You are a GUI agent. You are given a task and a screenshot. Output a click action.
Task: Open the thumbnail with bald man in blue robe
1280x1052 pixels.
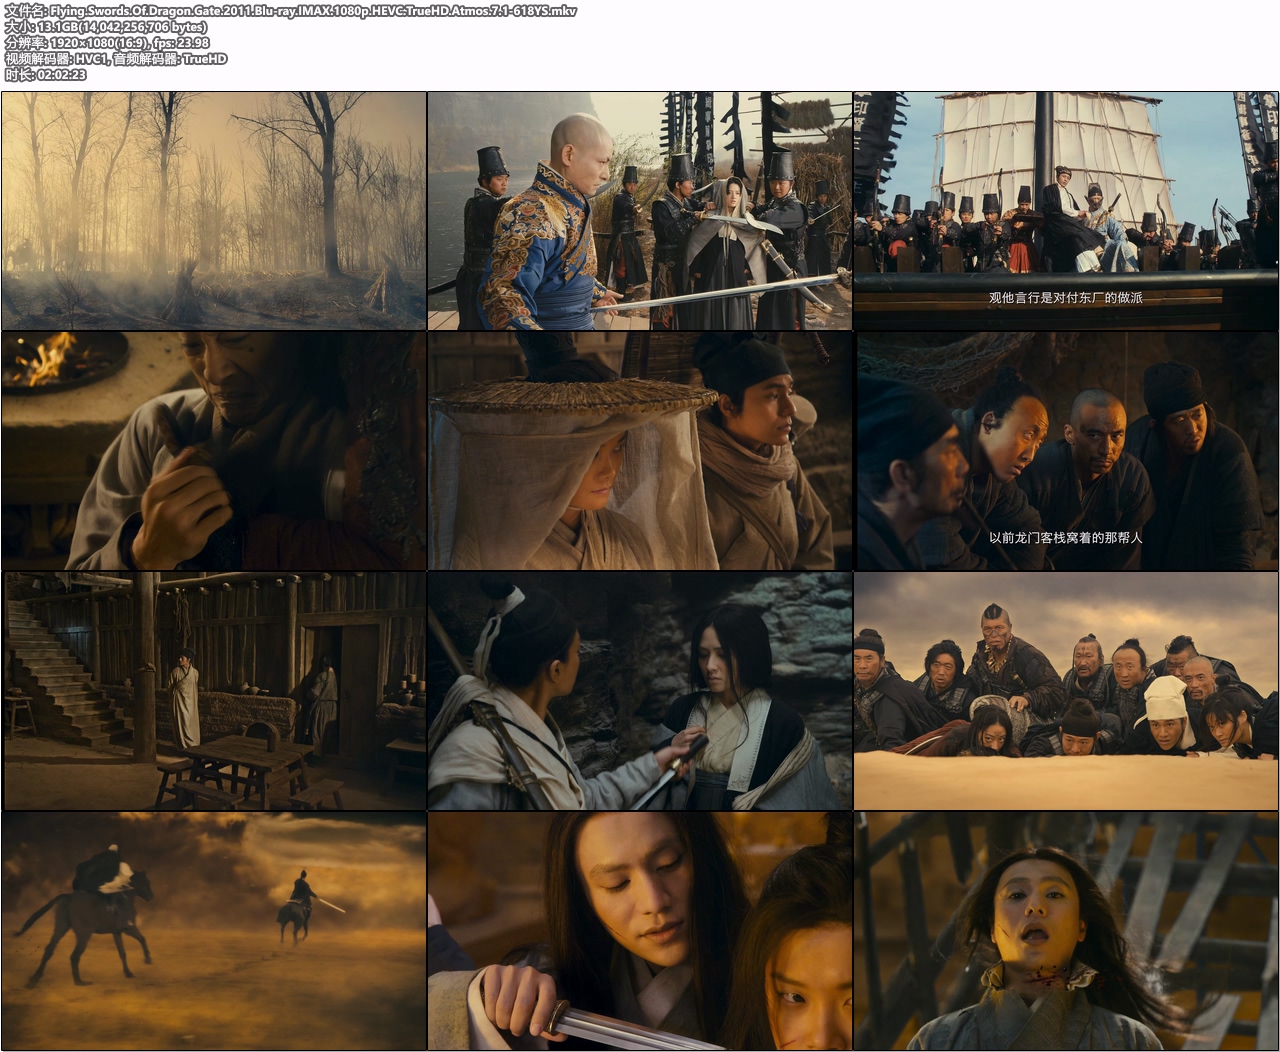click(x=640, y=211)
